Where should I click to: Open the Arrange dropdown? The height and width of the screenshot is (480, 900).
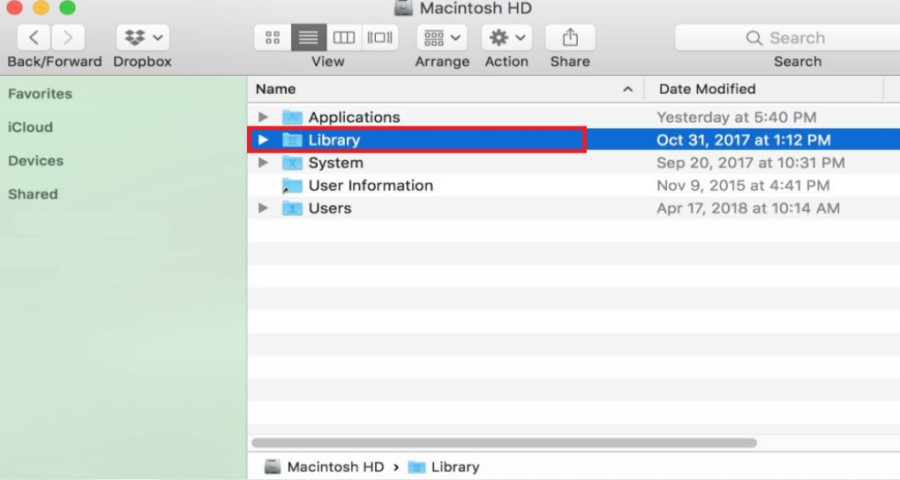click(441, 38)
